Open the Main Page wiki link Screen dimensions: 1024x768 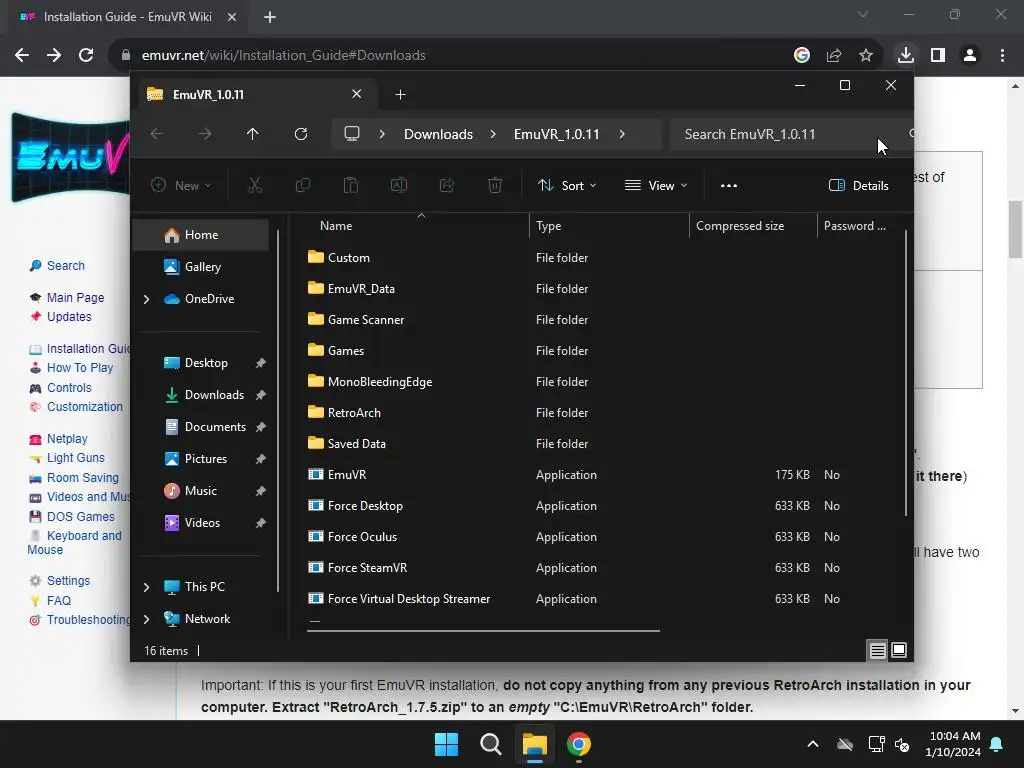pos(75,298)
